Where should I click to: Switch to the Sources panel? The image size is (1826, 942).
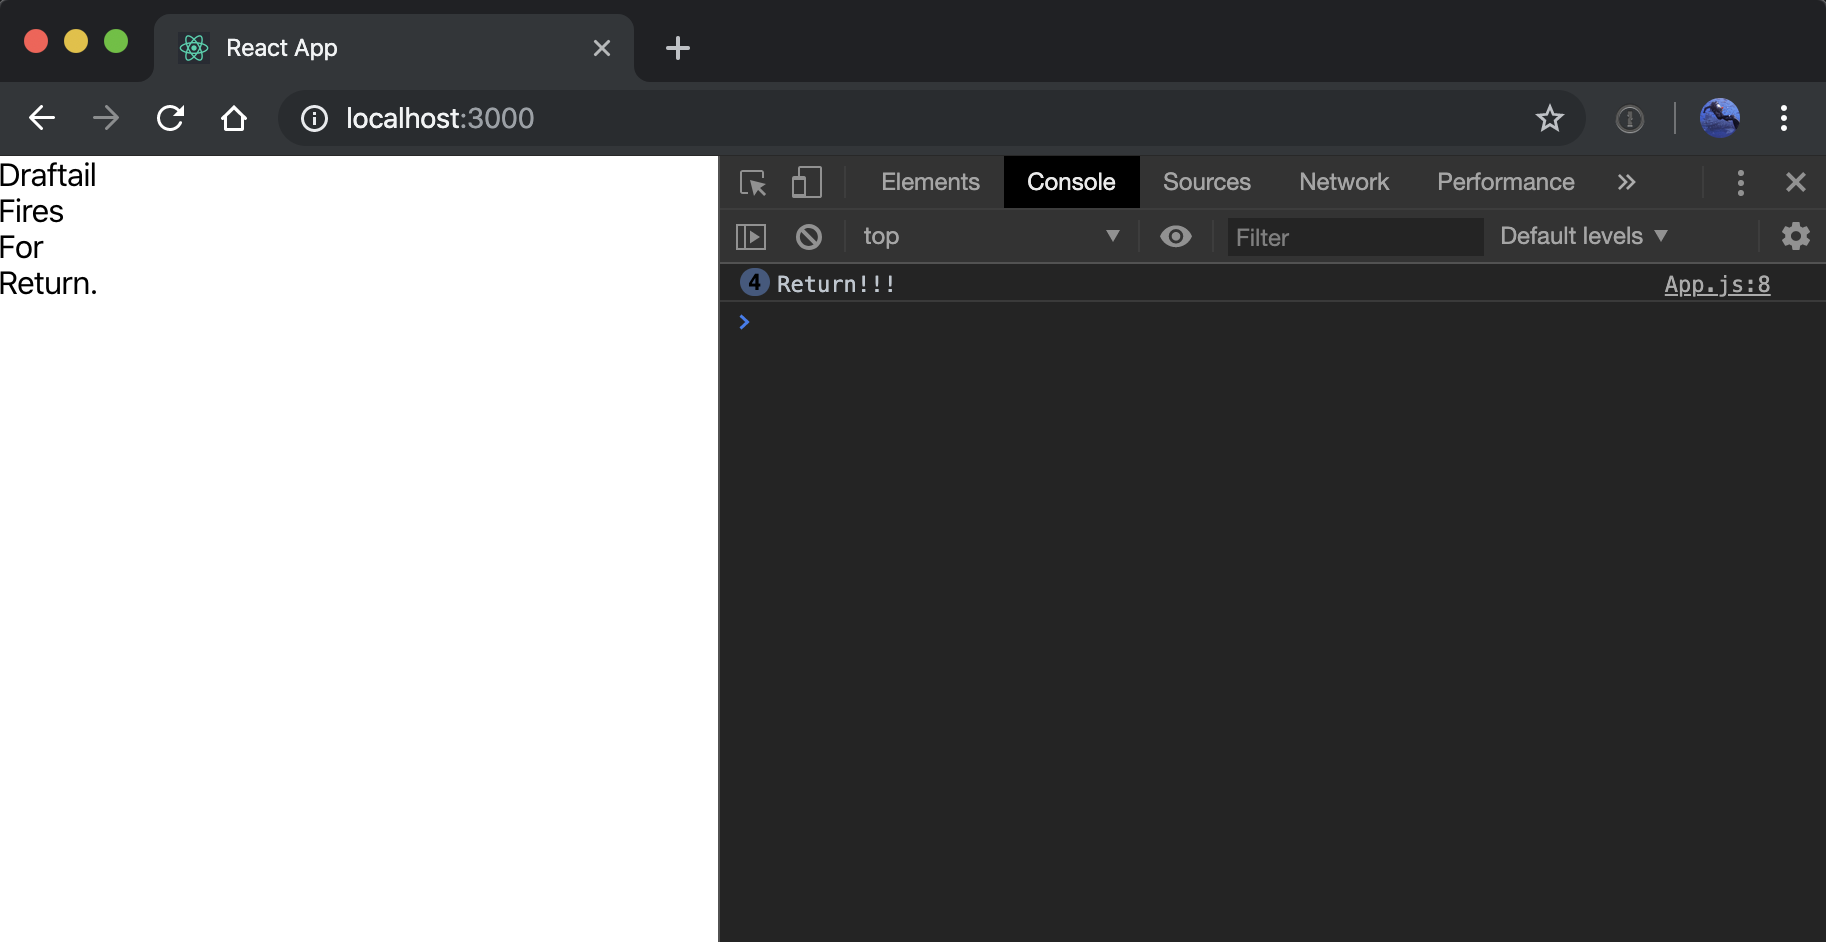[x=1206, y=182]
